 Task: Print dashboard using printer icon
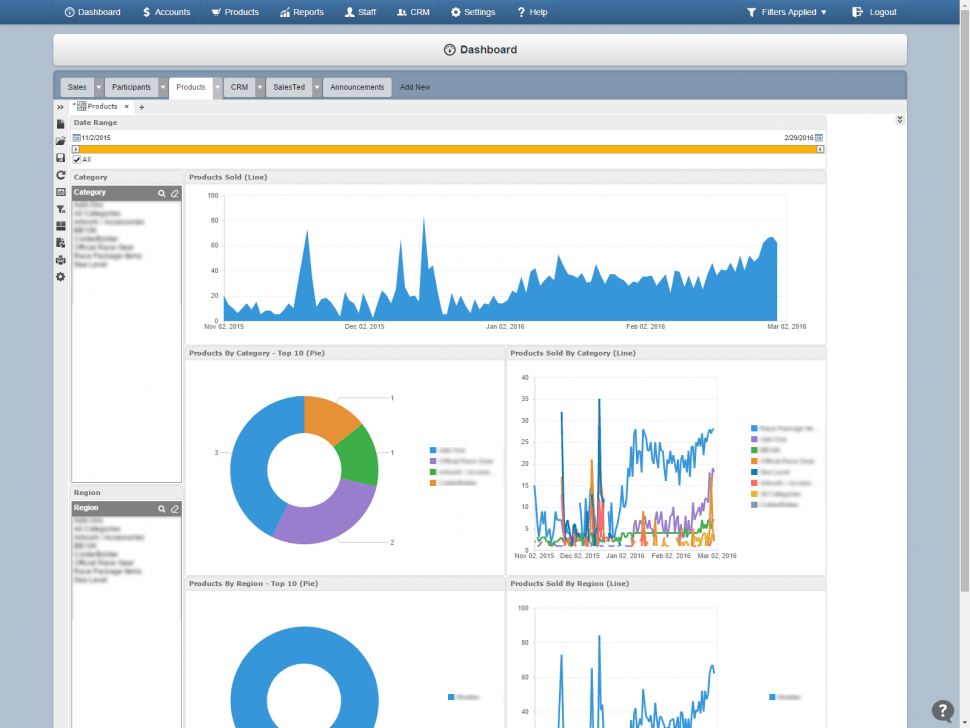(61, 260)
